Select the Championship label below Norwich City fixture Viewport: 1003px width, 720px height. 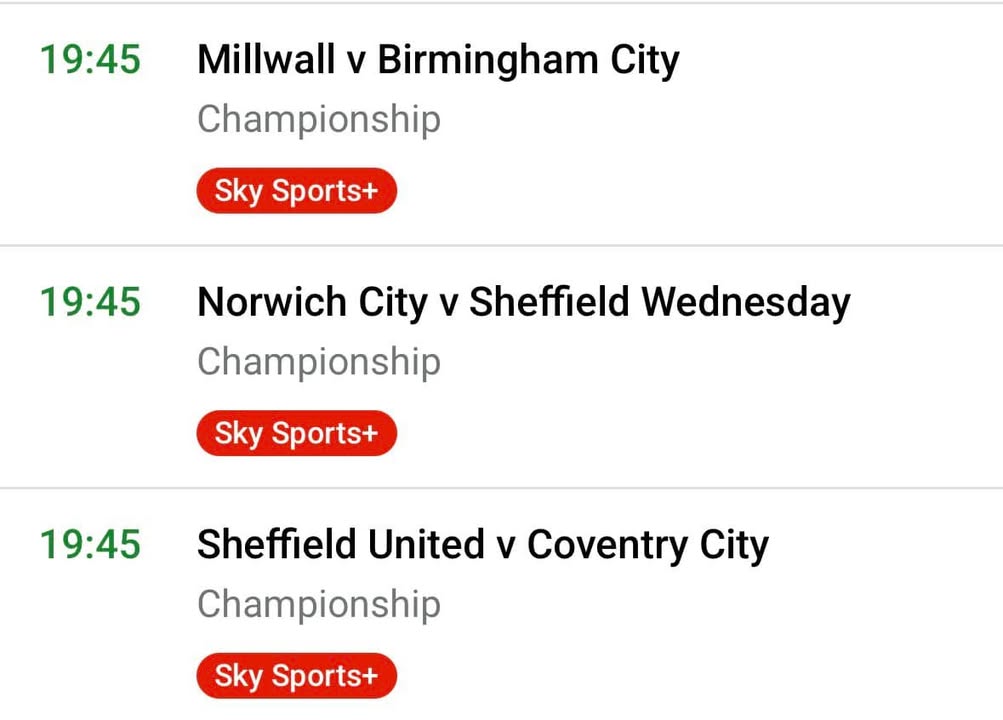click(x=319, y=361)
